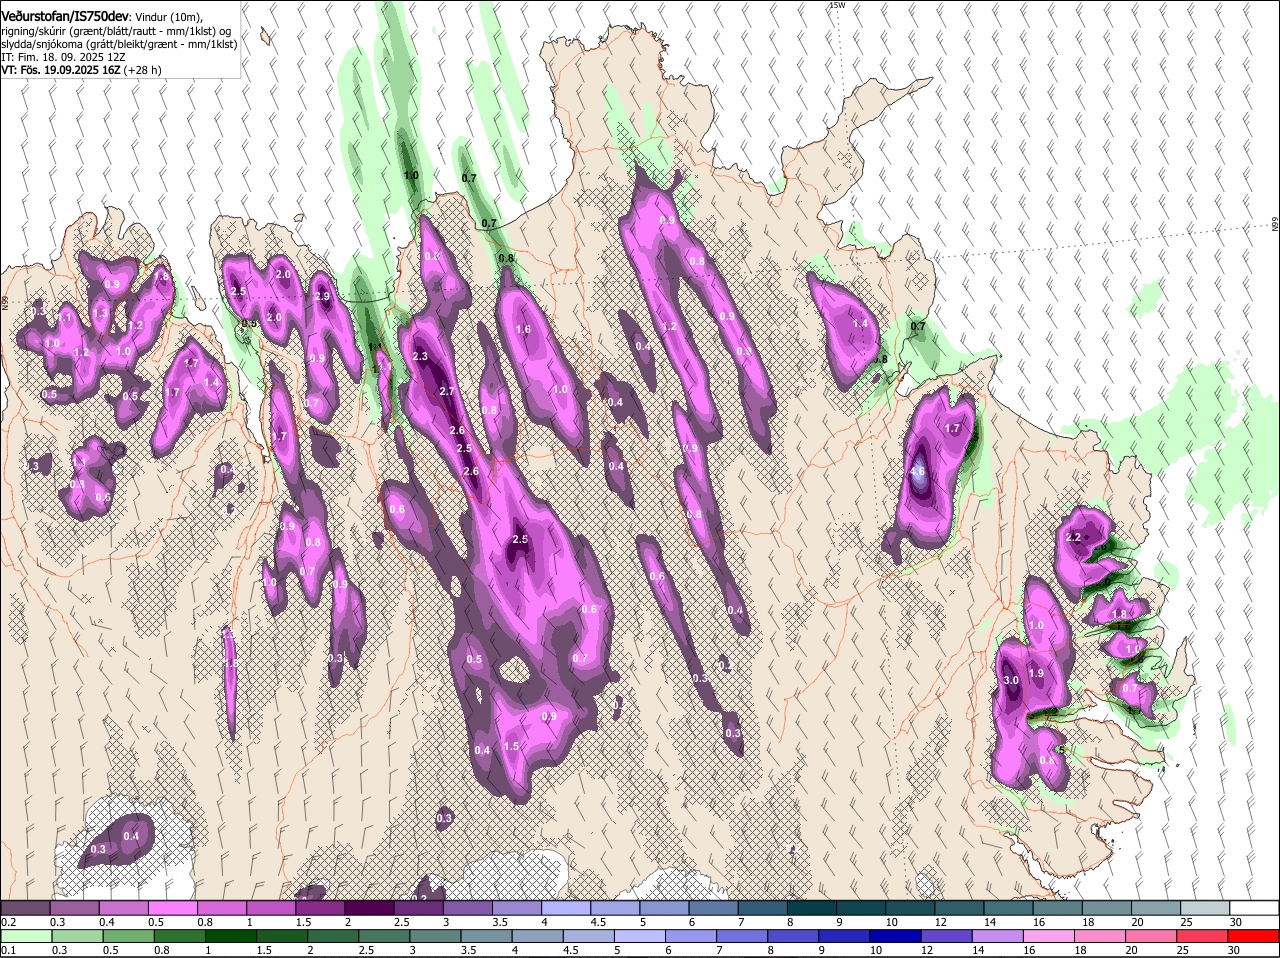
Task: Click the '3.5' label in upper legend row
Action: 499,922
